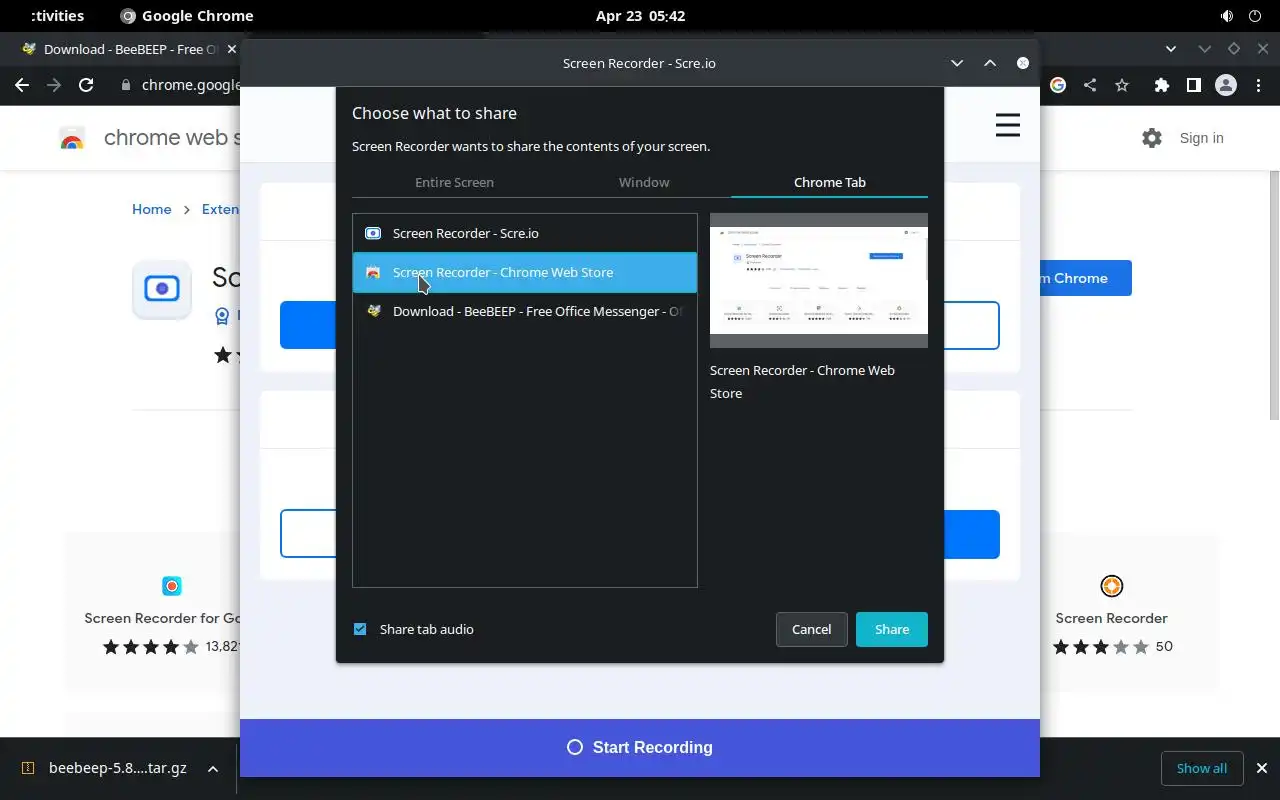Click the shared tab preview thumbnail
The height and width of the screenshot is (800, 1280).
coord(819,280)
